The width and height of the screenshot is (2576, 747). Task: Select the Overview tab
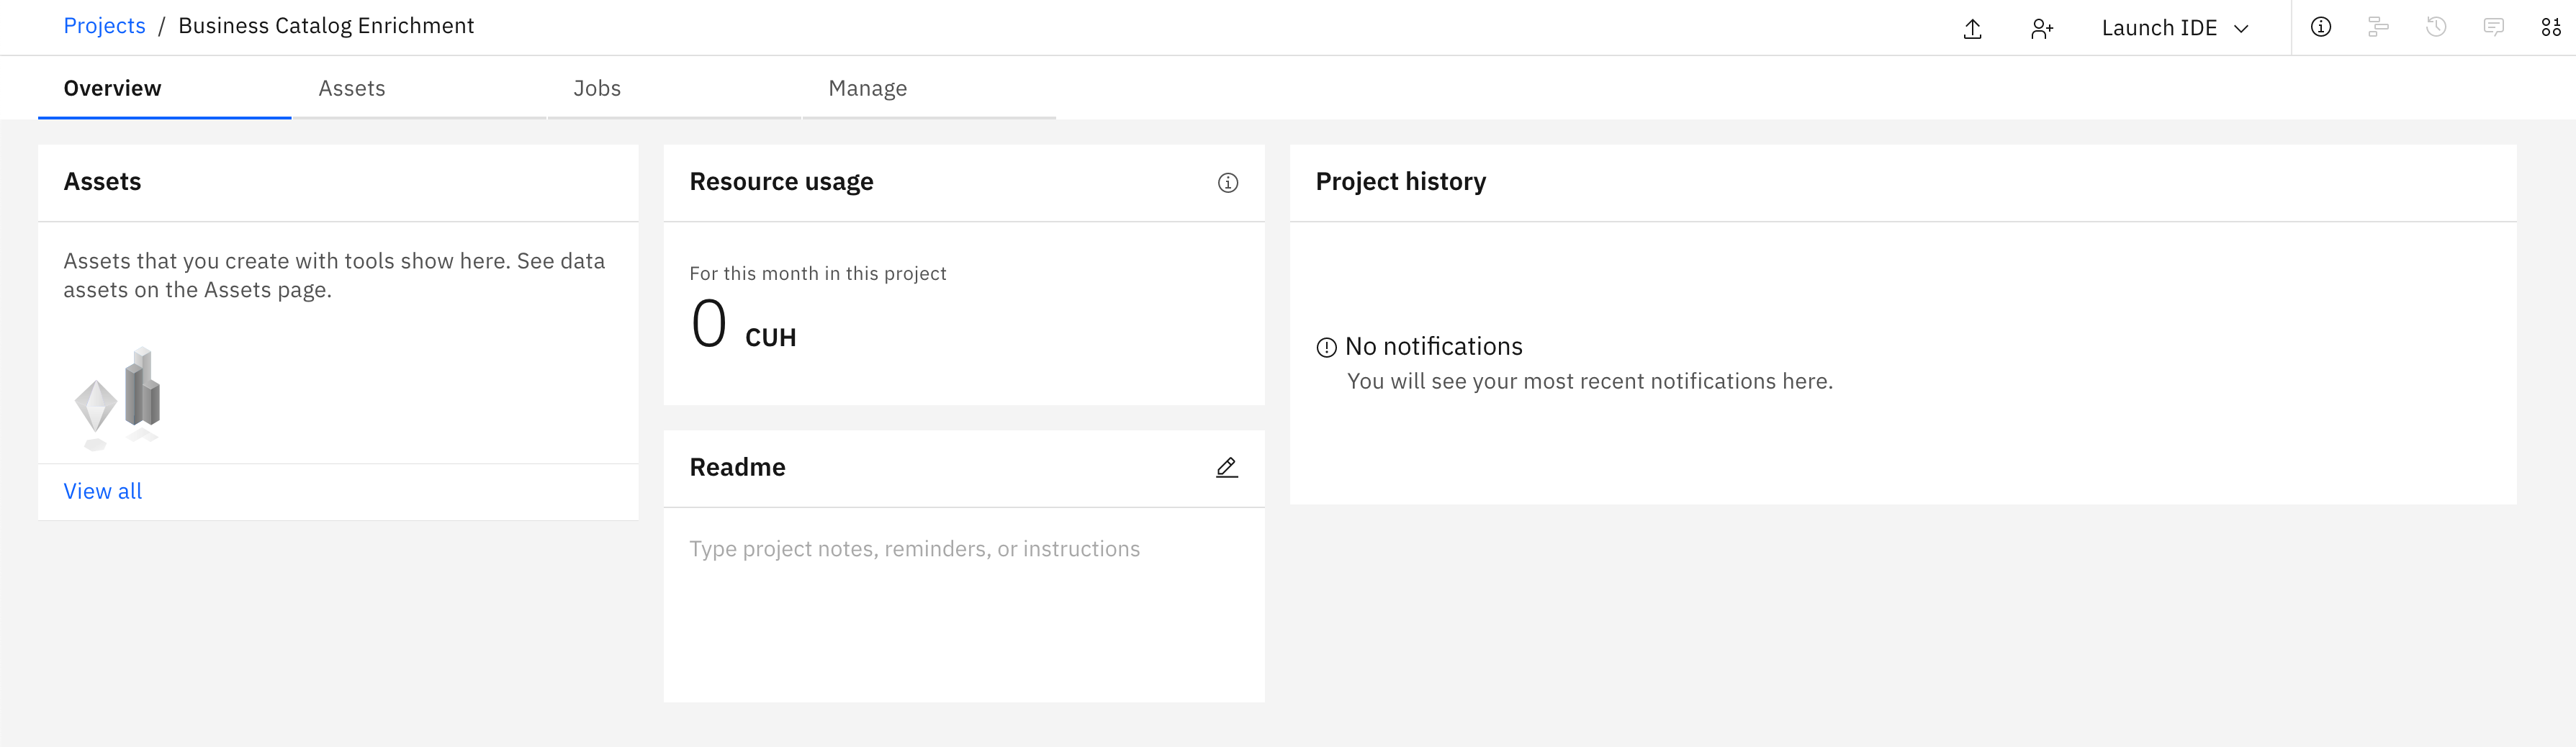pos(112,88)
